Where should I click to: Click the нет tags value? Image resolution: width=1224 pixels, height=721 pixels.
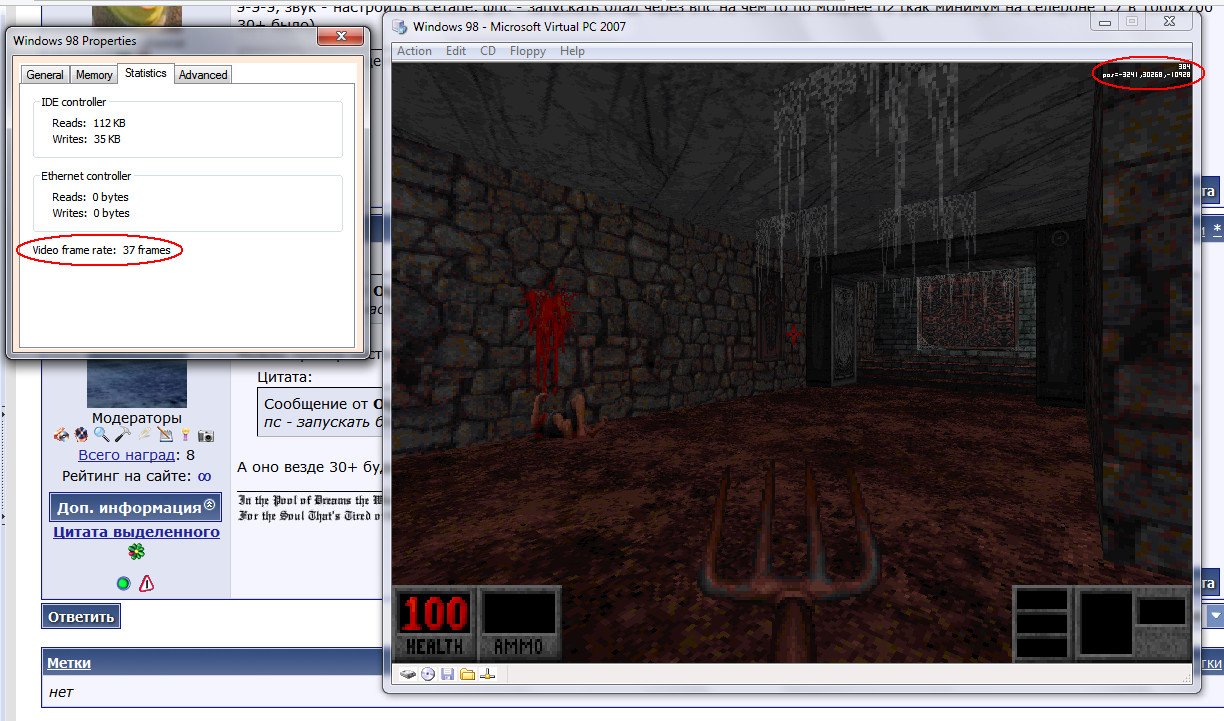coord(61,692)
